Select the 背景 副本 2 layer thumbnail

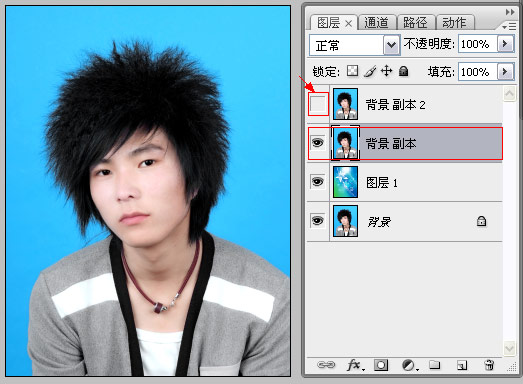tap(346, 104)
